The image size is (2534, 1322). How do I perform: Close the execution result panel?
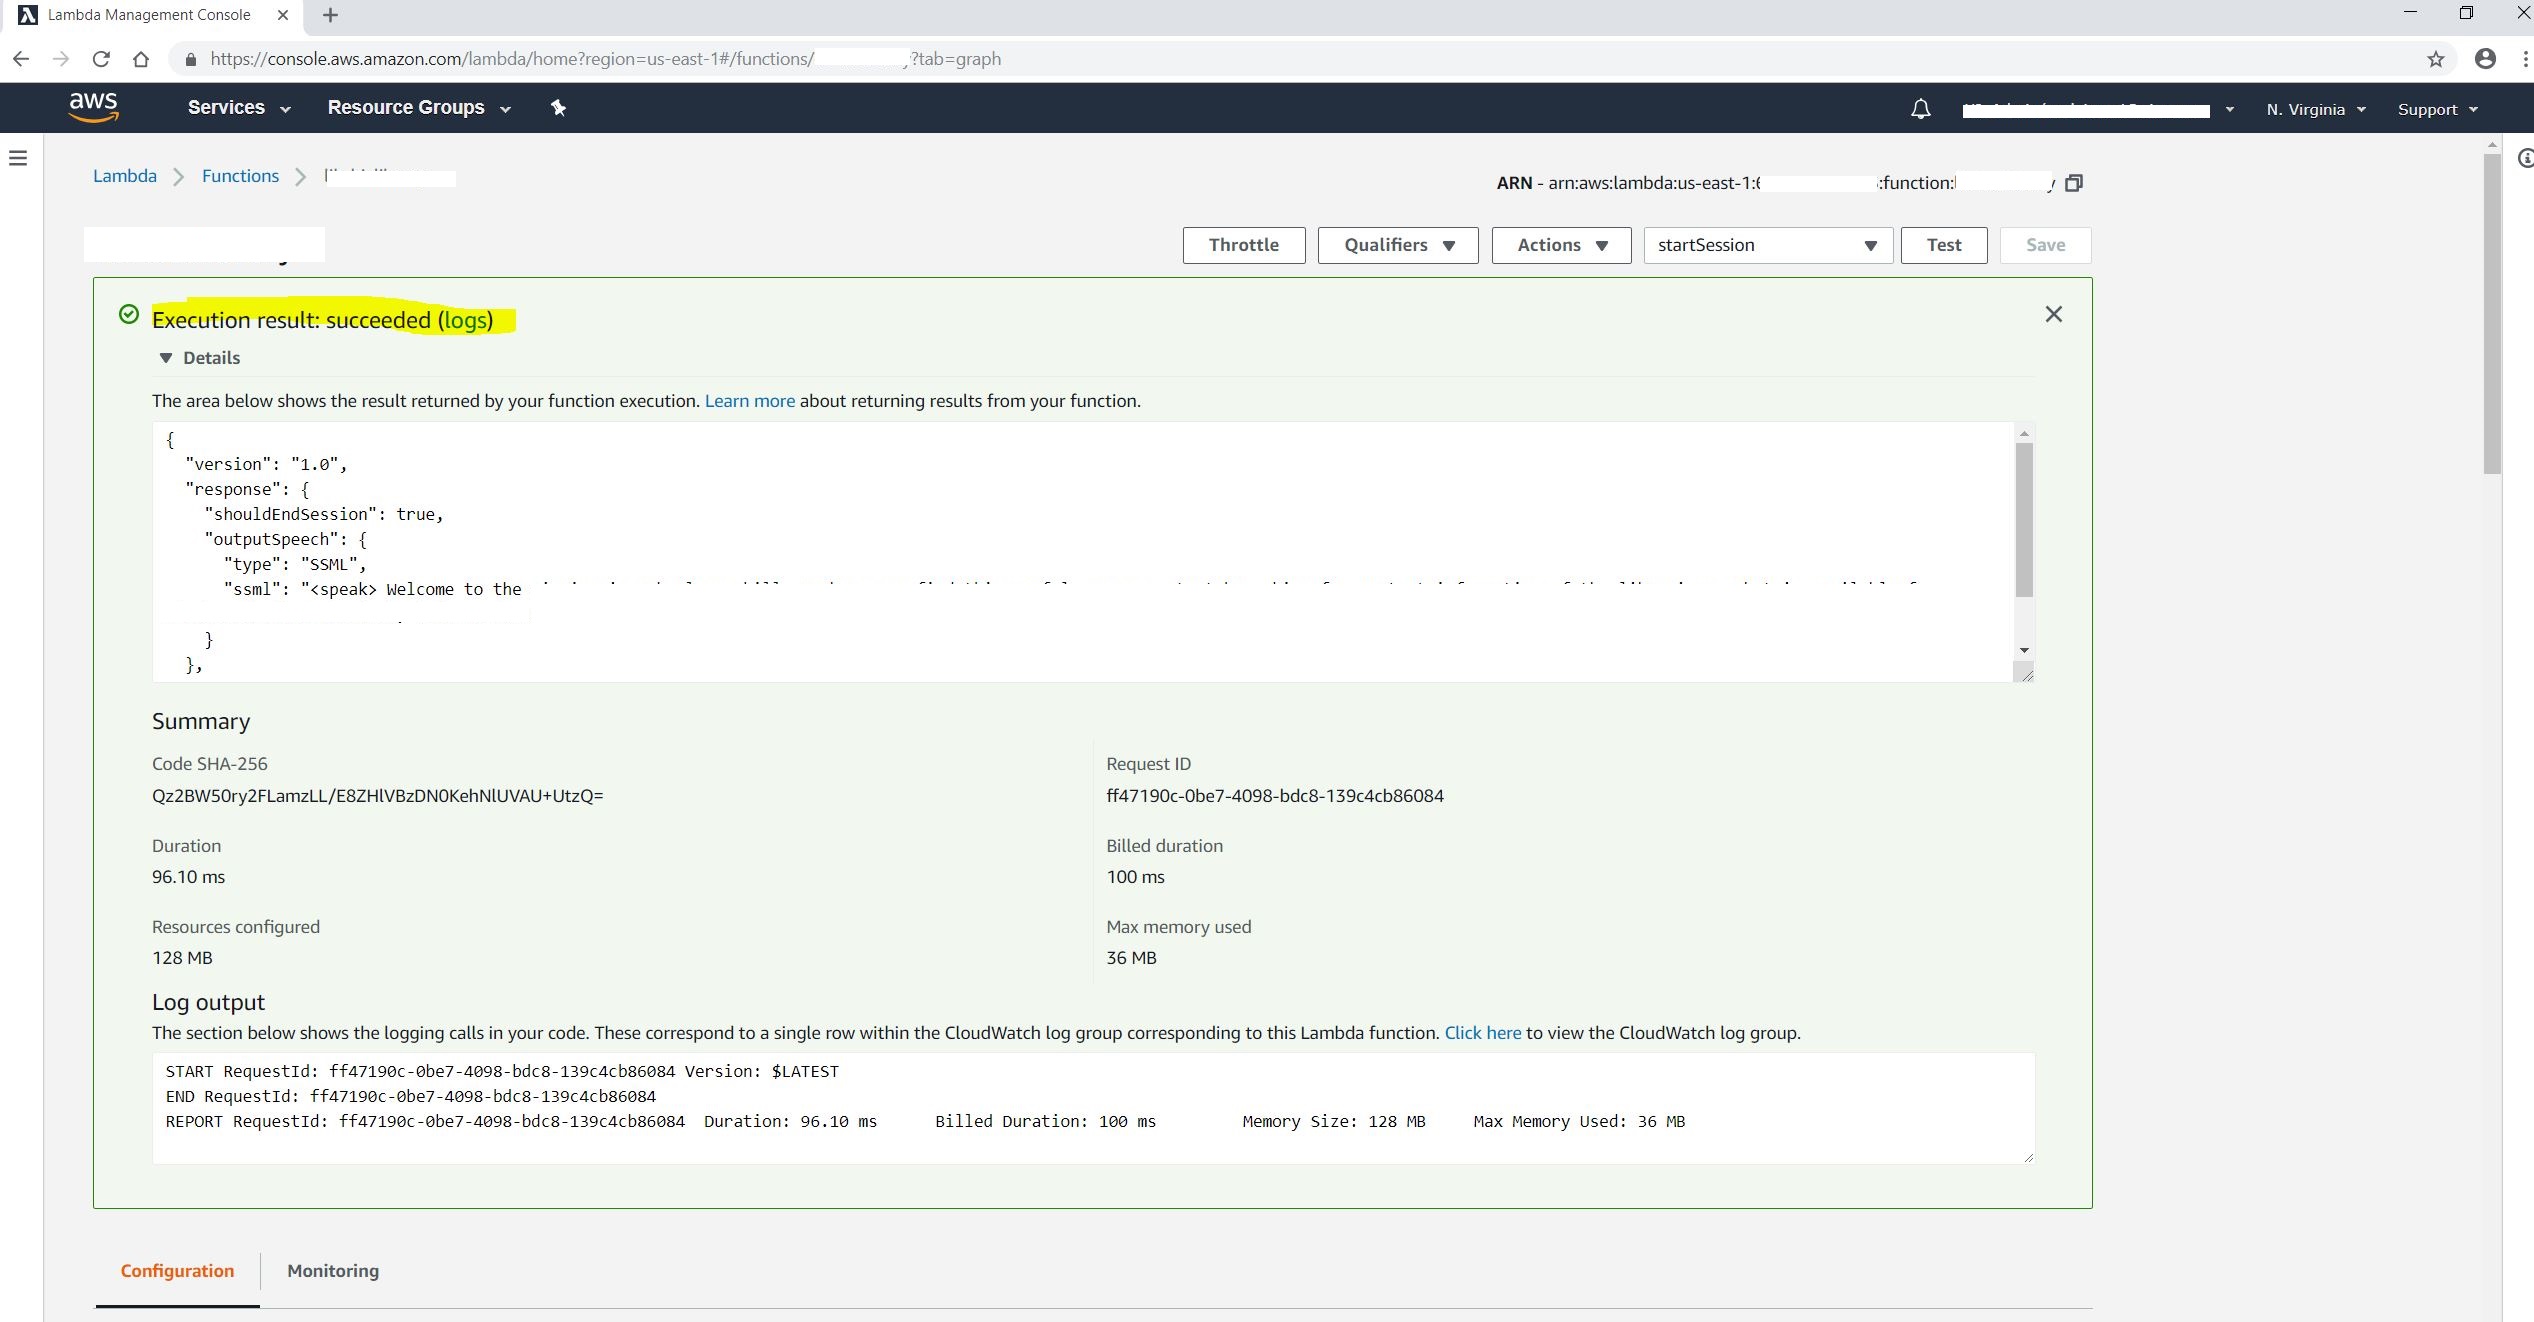2053,315
